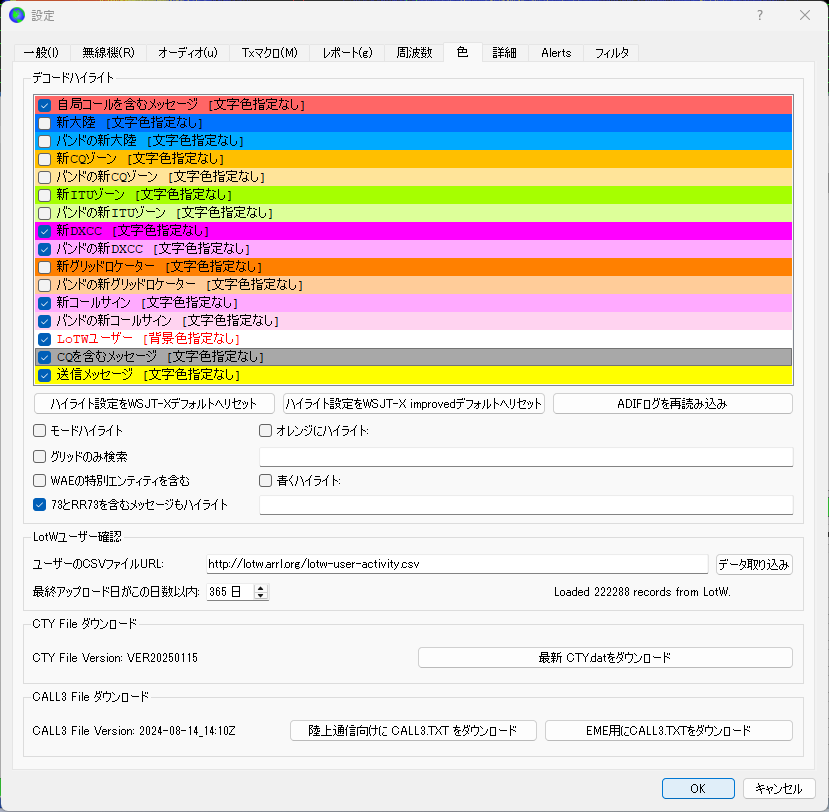Switch to the 一般(l) tab
The image size is (829, 812).
pos(41,53)
